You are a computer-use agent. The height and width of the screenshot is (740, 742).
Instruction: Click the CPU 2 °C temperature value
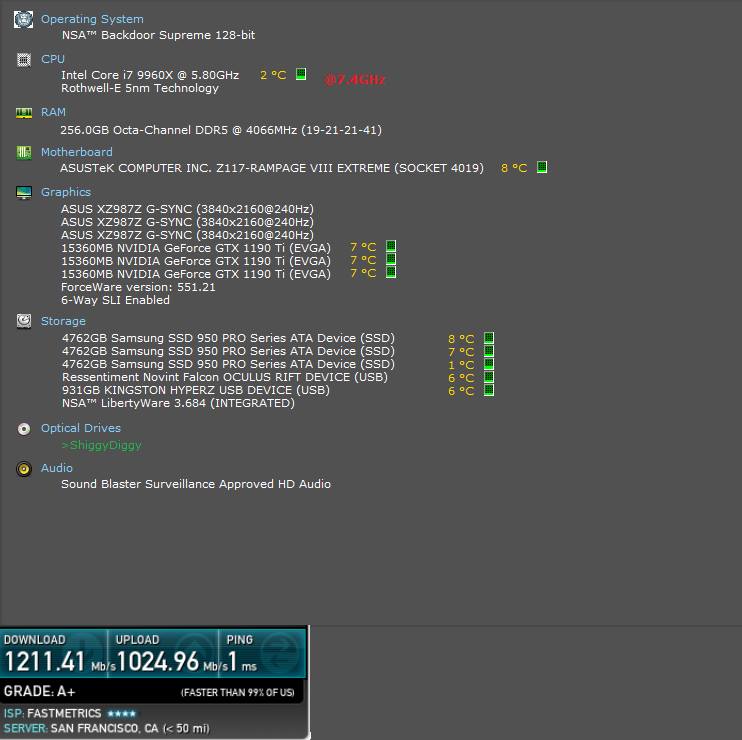tap(273, 75)
